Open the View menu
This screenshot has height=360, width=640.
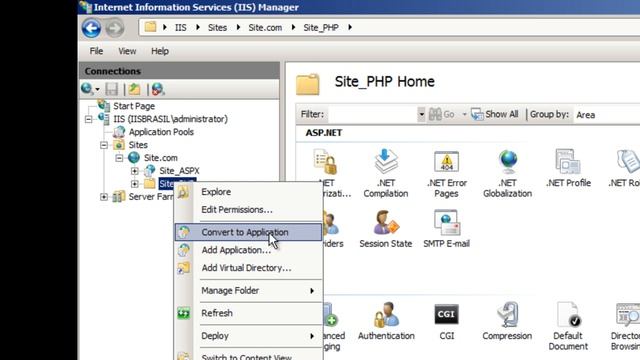pyautogui.click(x=127, y=51)
